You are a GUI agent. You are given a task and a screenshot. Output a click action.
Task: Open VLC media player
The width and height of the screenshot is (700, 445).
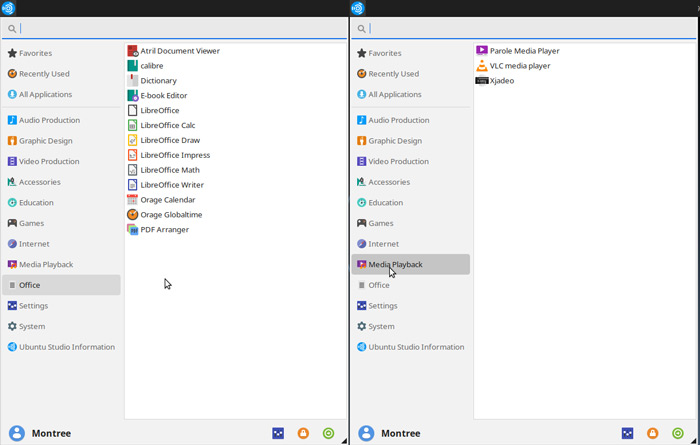(513, 66)
